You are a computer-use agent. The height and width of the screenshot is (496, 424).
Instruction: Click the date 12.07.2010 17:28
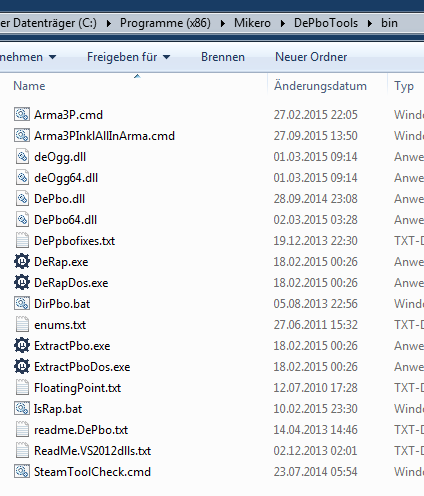315,388
